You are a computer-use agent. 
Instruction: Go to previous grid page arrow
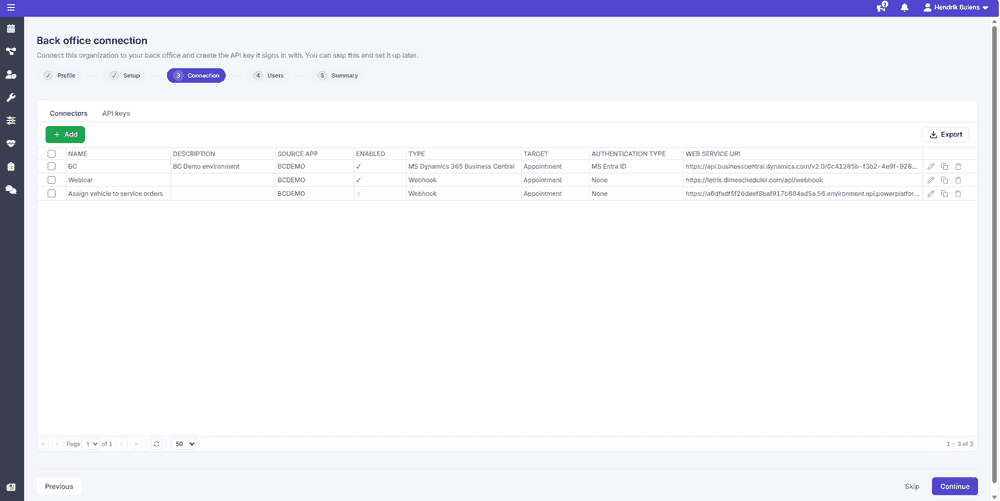point(57,444)
